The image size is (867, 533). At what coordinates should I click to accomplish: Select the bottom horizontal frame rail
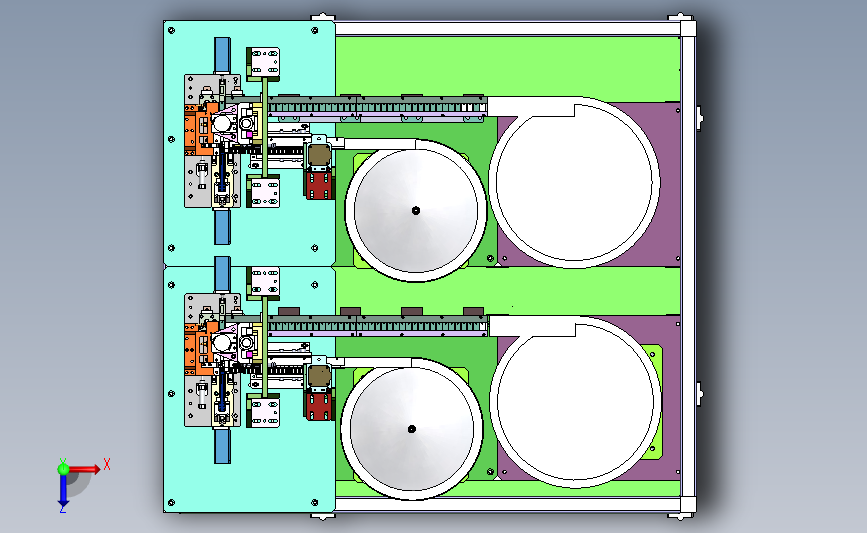tap(508, 504)
